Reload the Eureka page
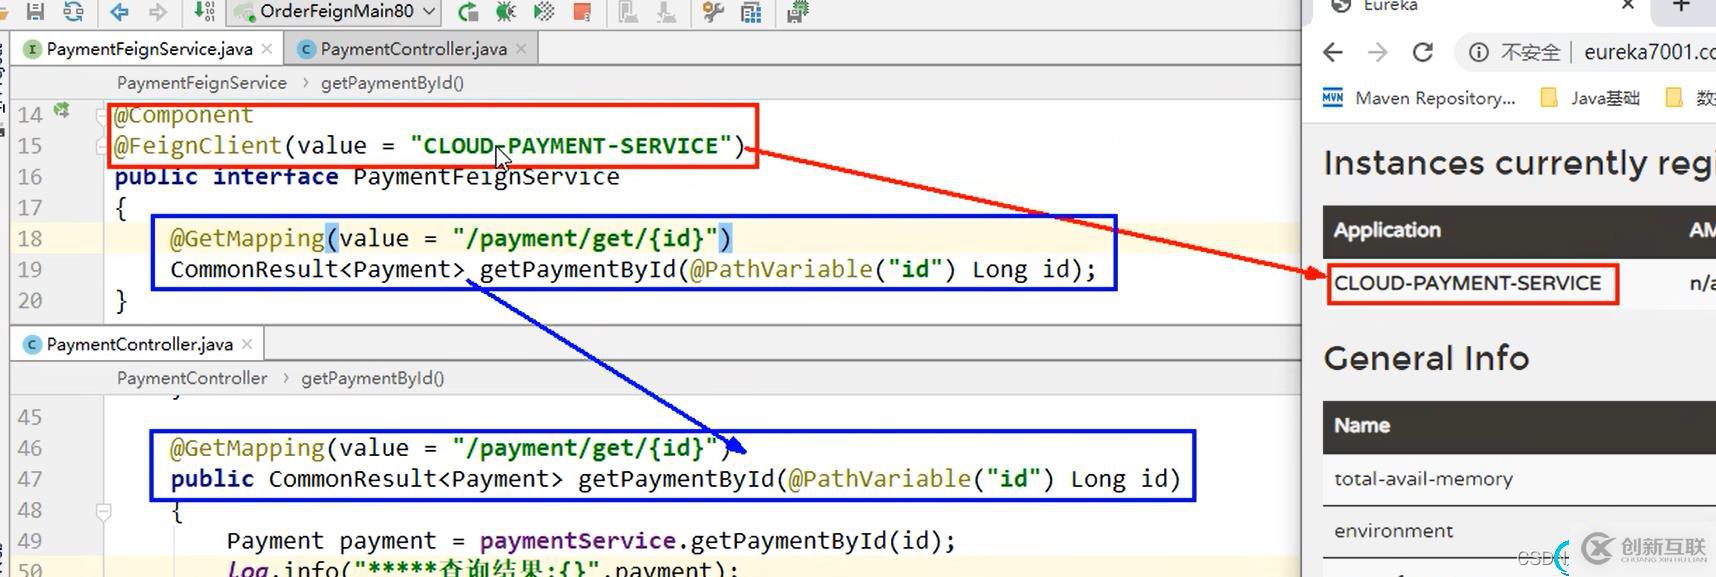Screen dimensions: 1716x577 [x=1423, y=52]
